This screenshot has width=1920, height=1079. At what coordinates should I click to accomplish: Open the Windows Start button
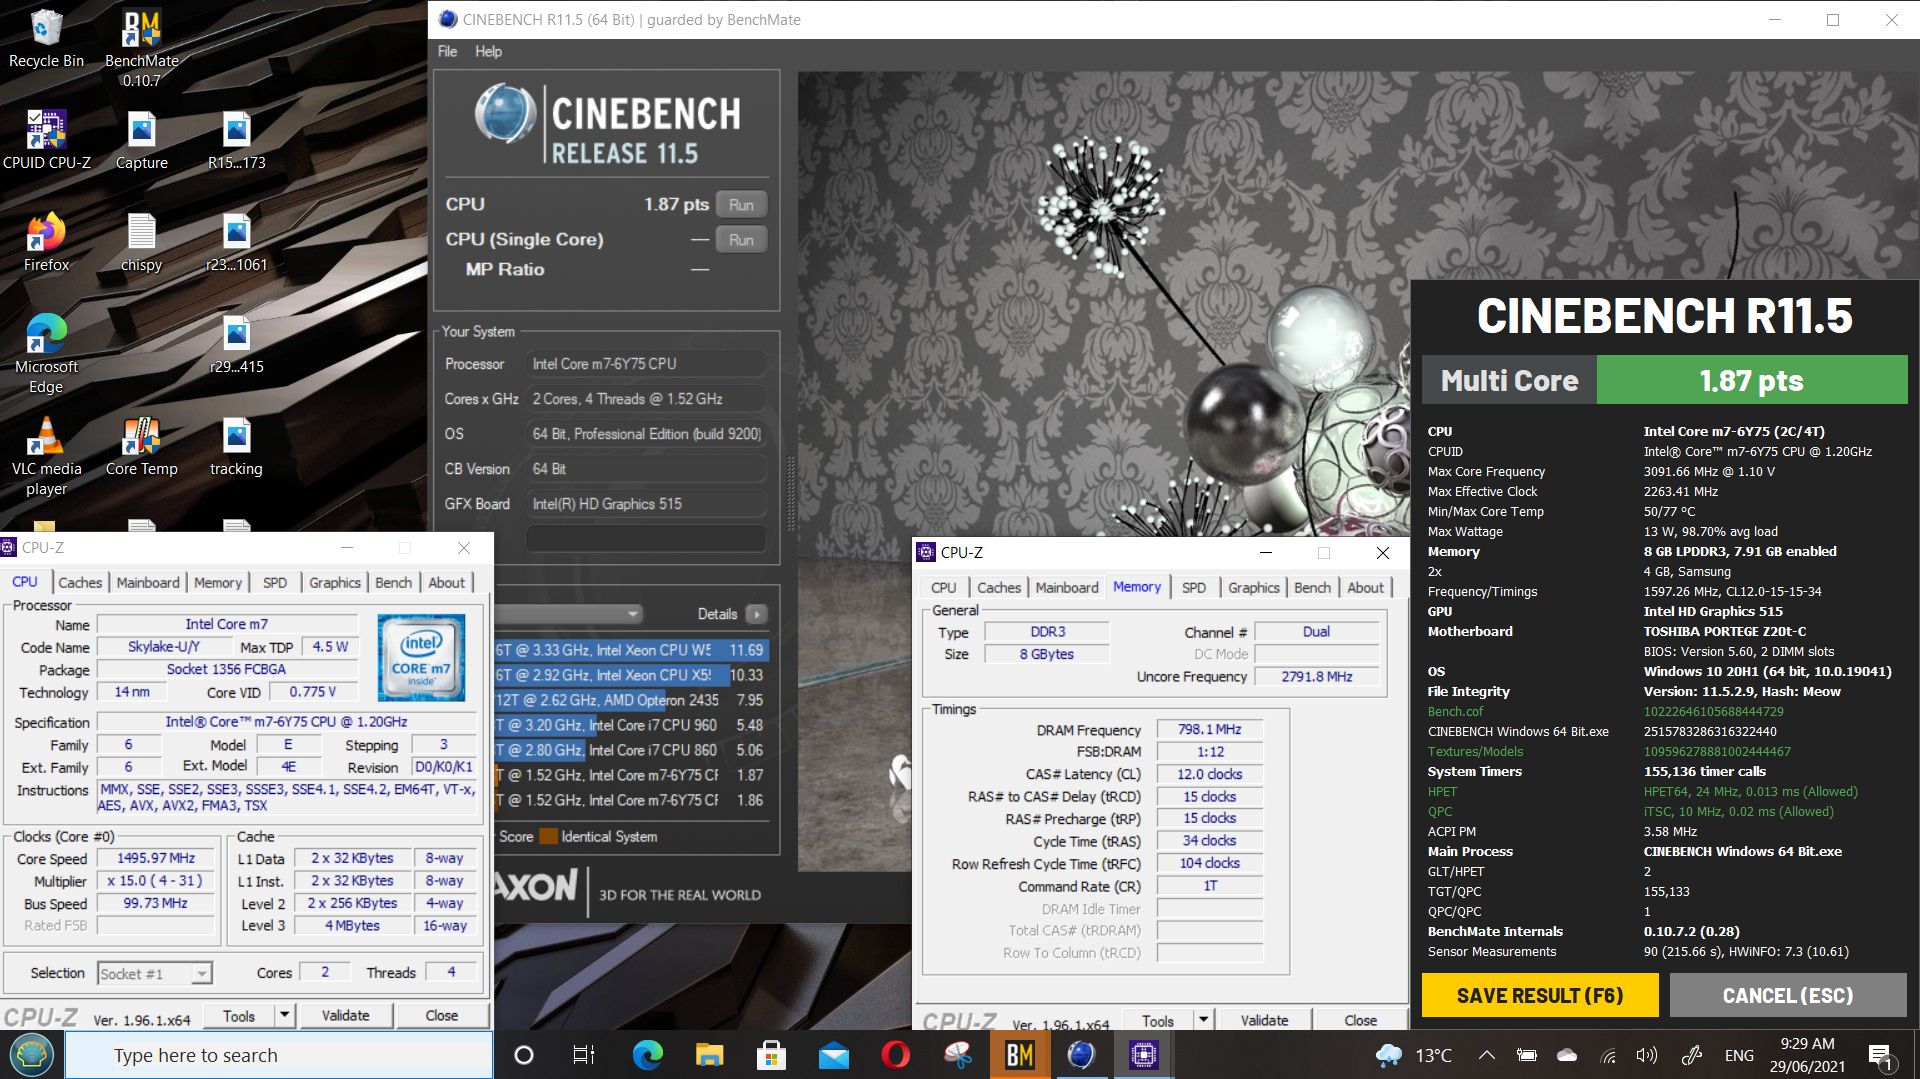32,1054
